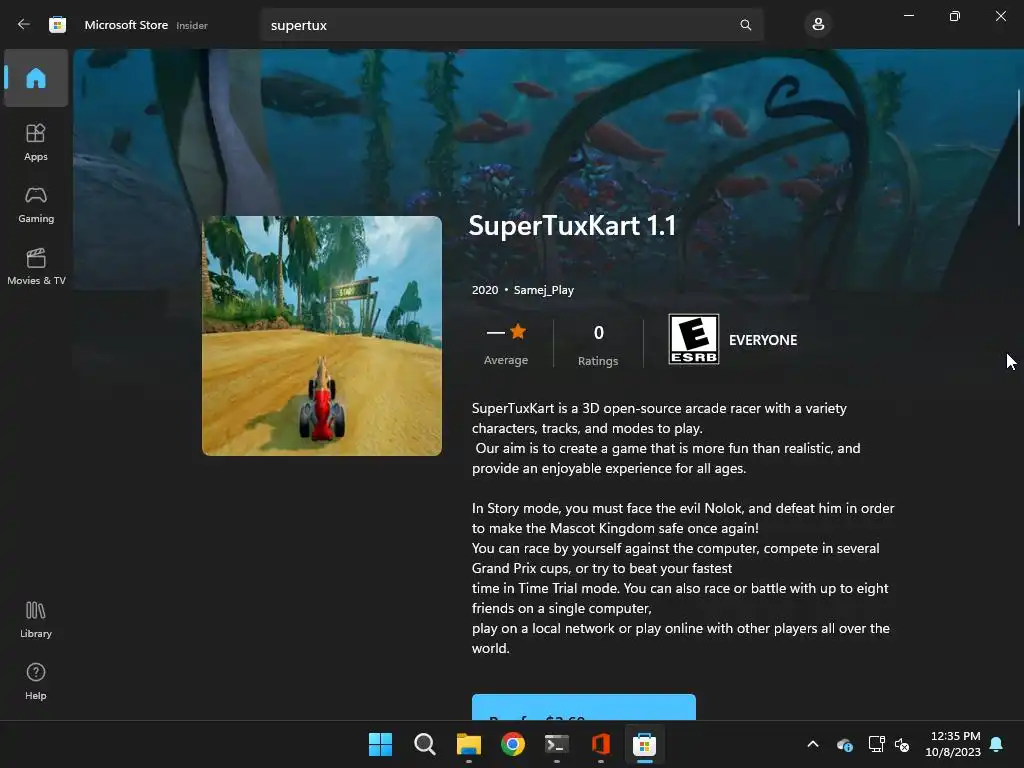Screen dimensions: 1024x768
Task: Open File Explorer from the taskbar
Action: 469,744
